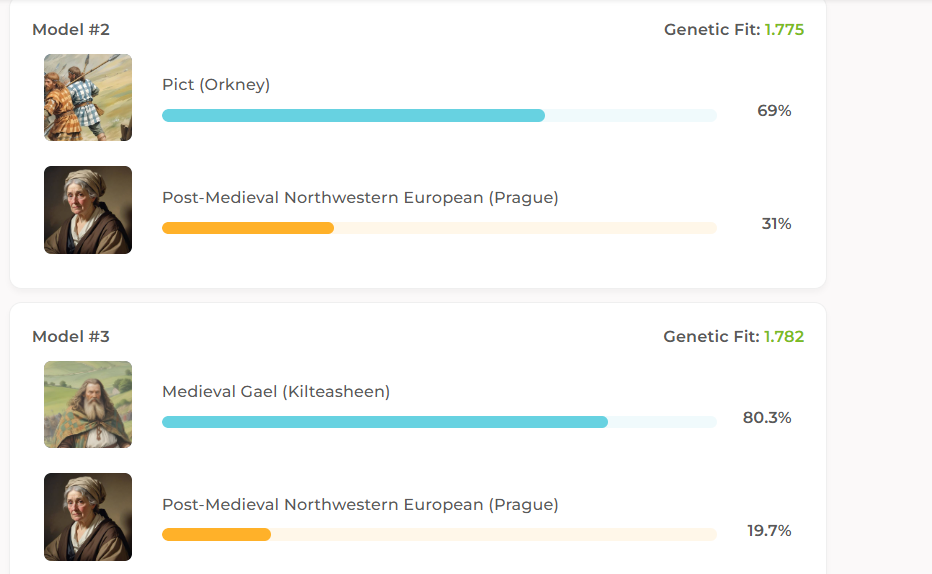Click the blue Pict (Orkney) progress bar
Viewport: 932px width, 574px height.
tap(353, 116)
